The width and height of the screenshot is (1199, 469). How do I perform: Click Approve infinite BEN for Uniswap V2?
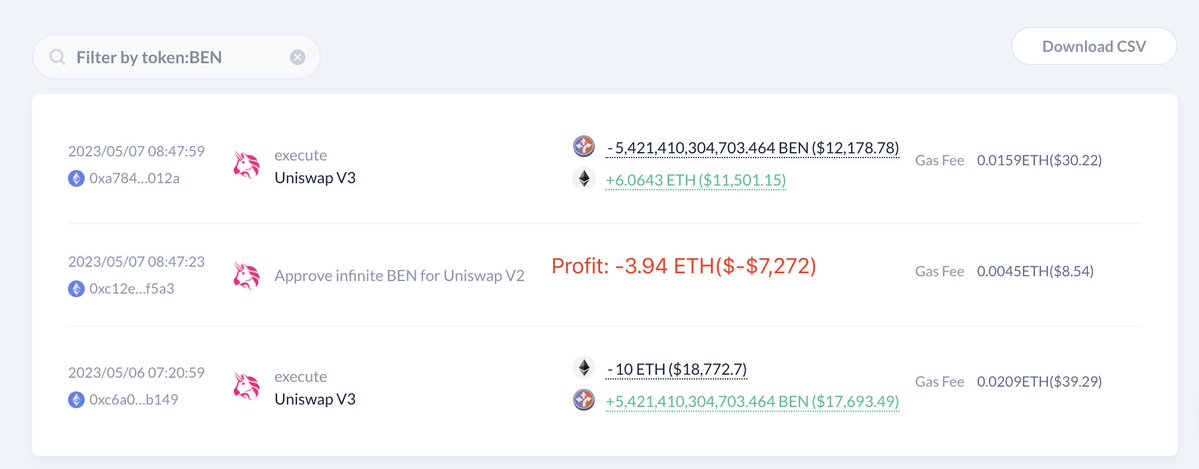pyautogui.click(x=399, y=275)
